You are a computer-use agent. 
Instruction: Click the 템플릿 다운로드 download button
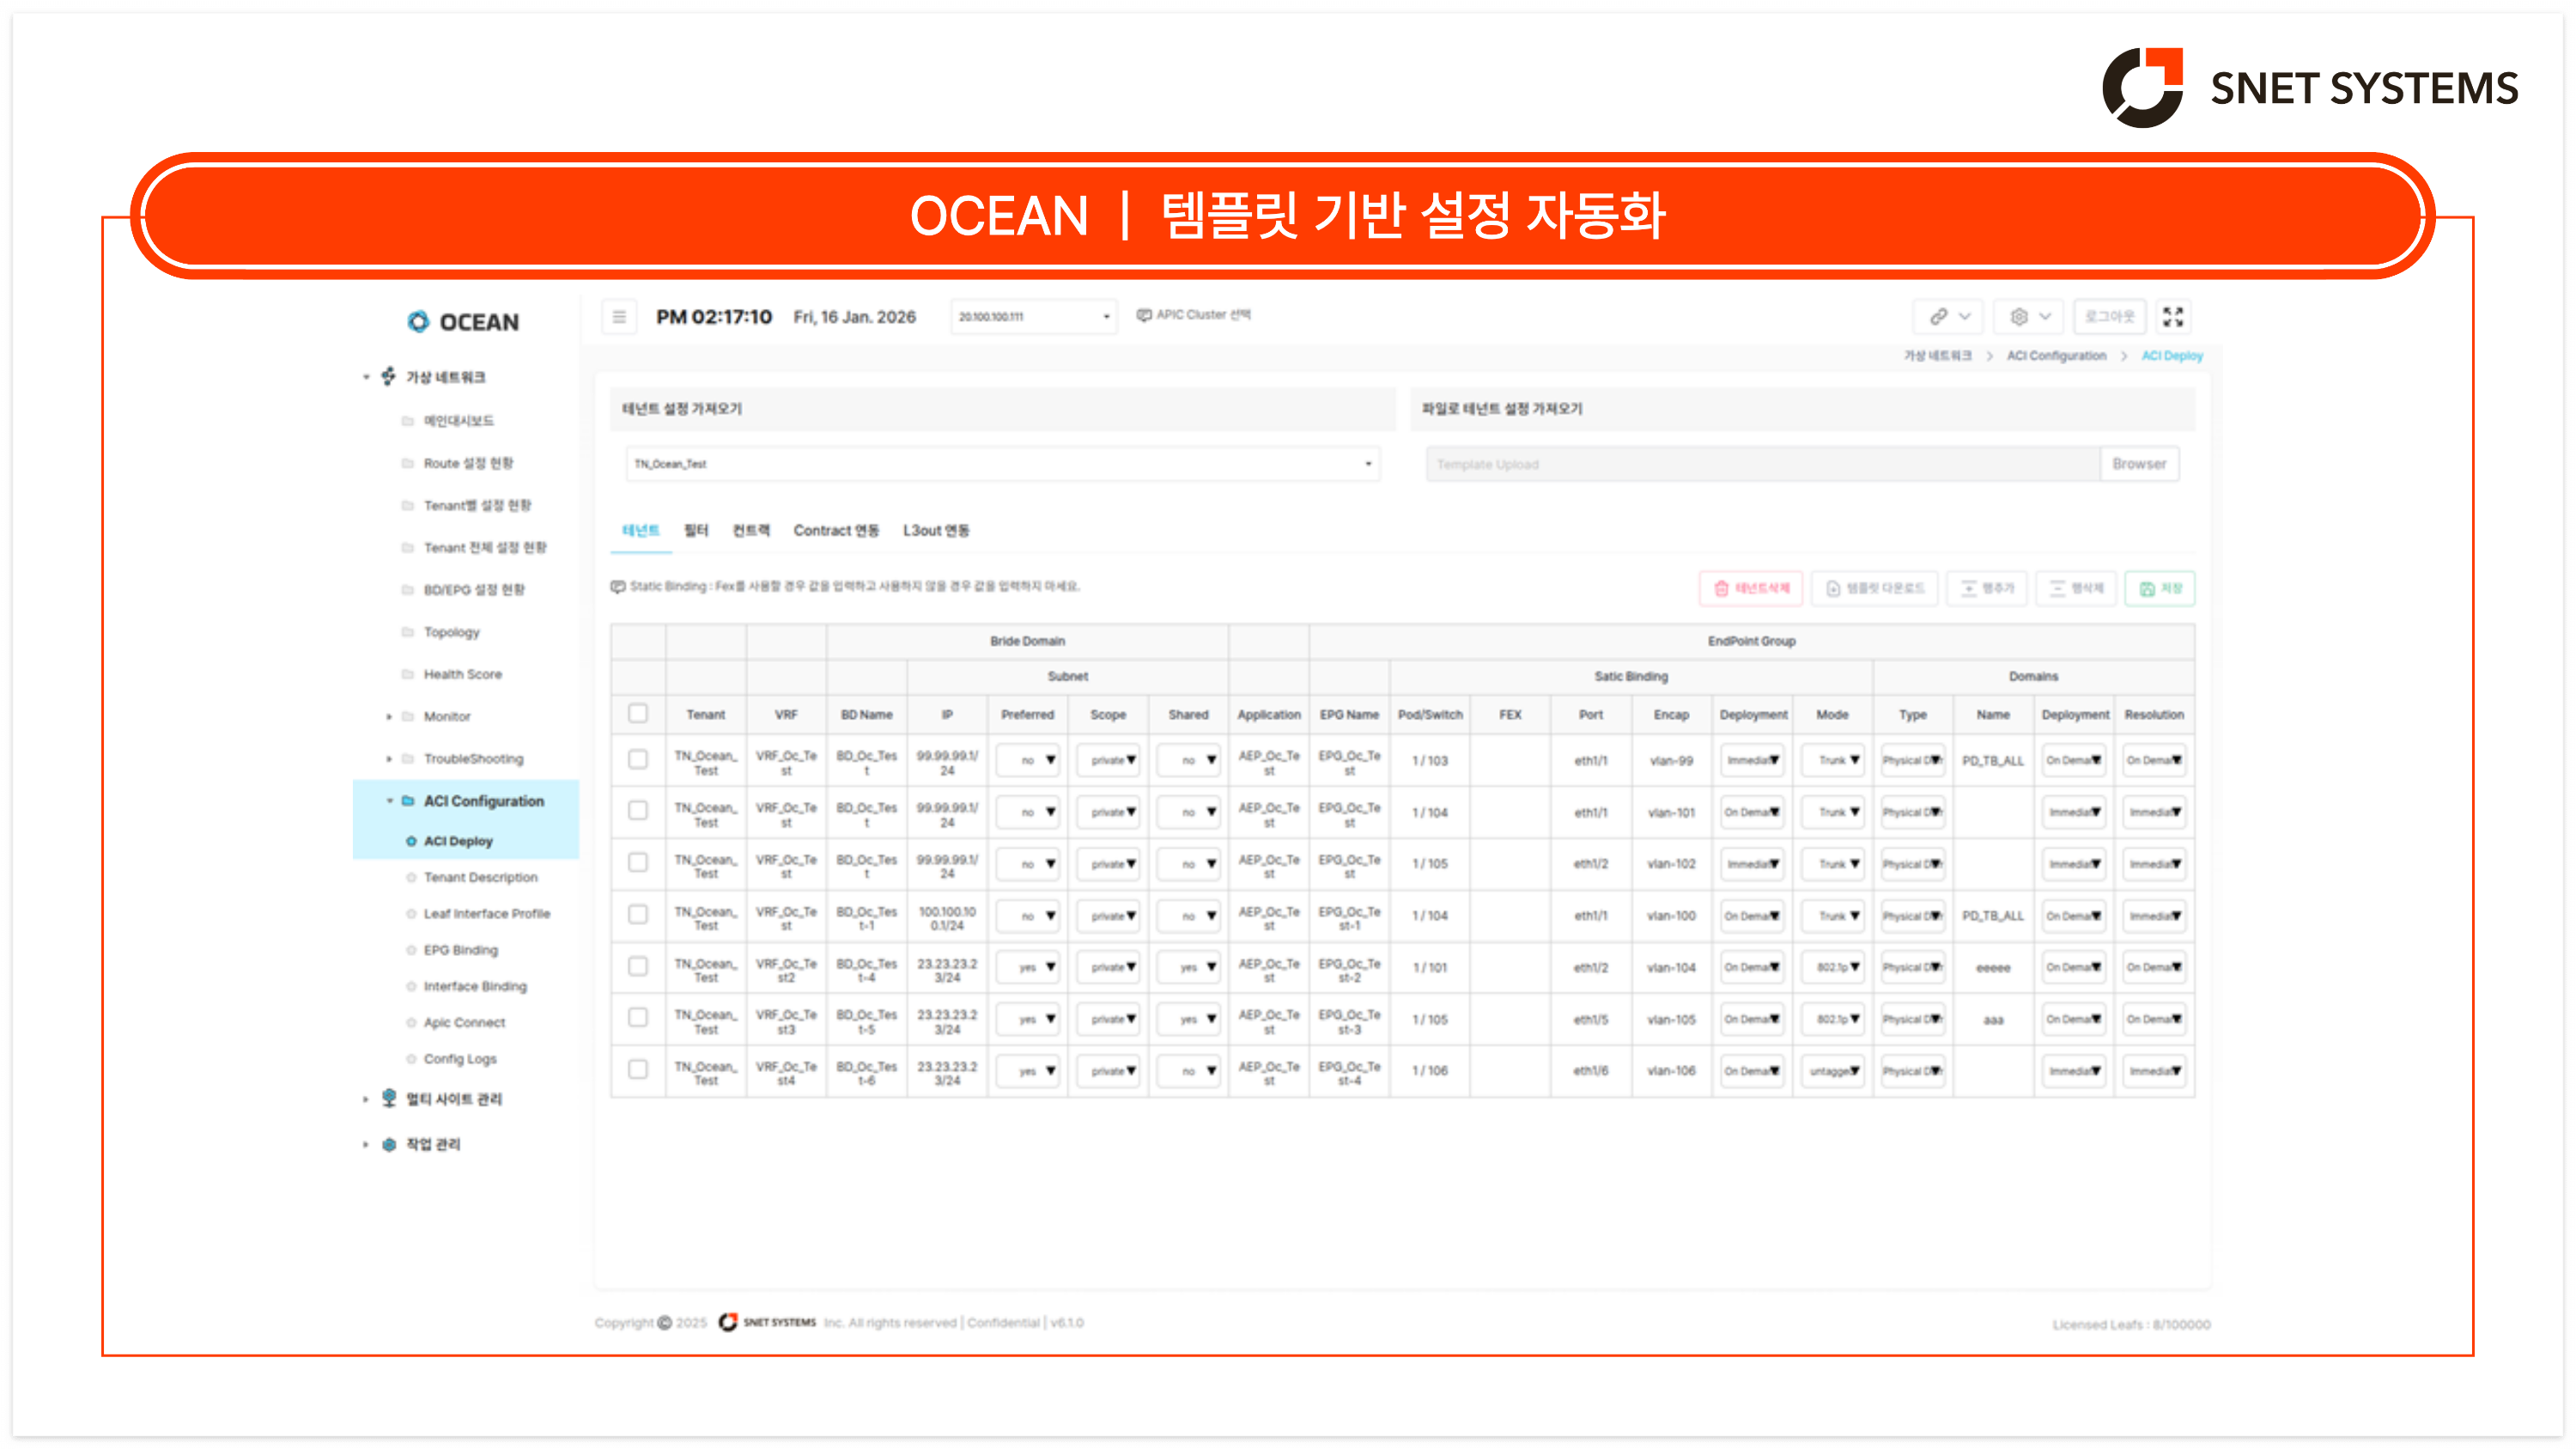pos(1874,588)
